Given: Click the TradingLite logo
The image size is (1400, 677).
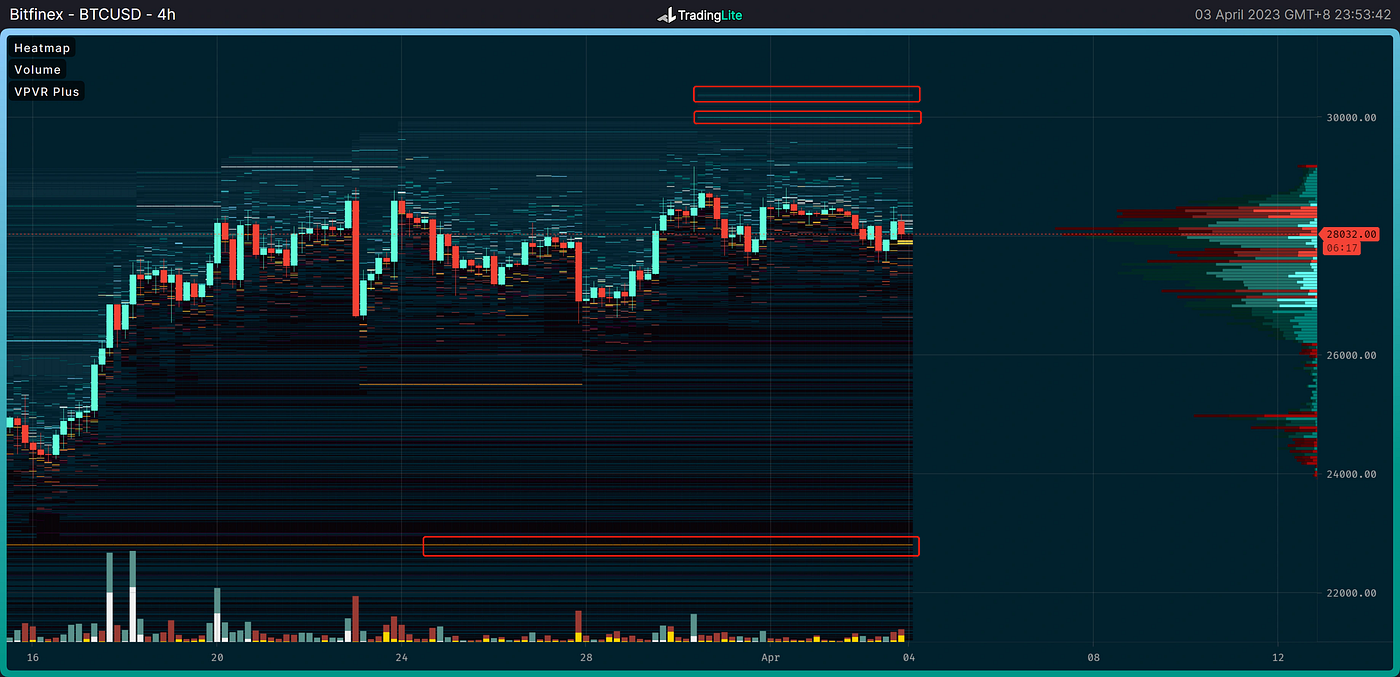Looking at the screenshot, I should pos(700,15).
